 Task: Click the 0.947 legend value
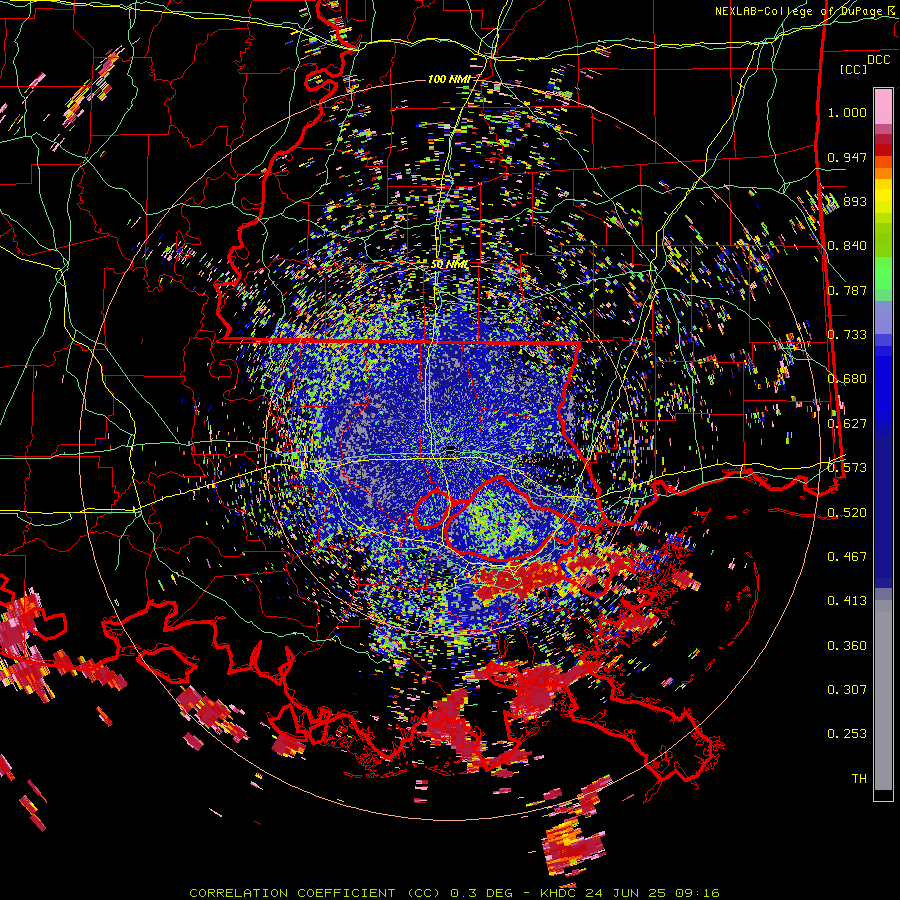coord(847,157)
